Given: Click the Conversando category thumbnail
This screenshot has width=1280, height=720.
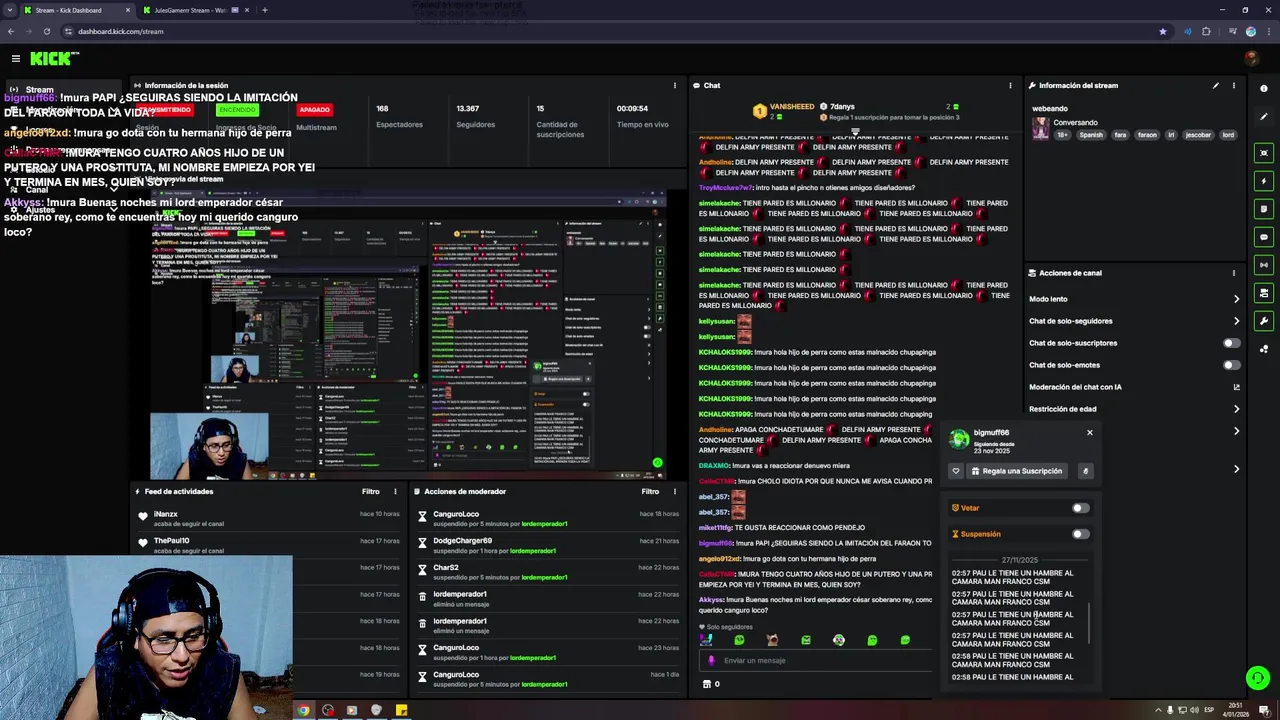Looking at the screenshot, I should [1041, 128].
